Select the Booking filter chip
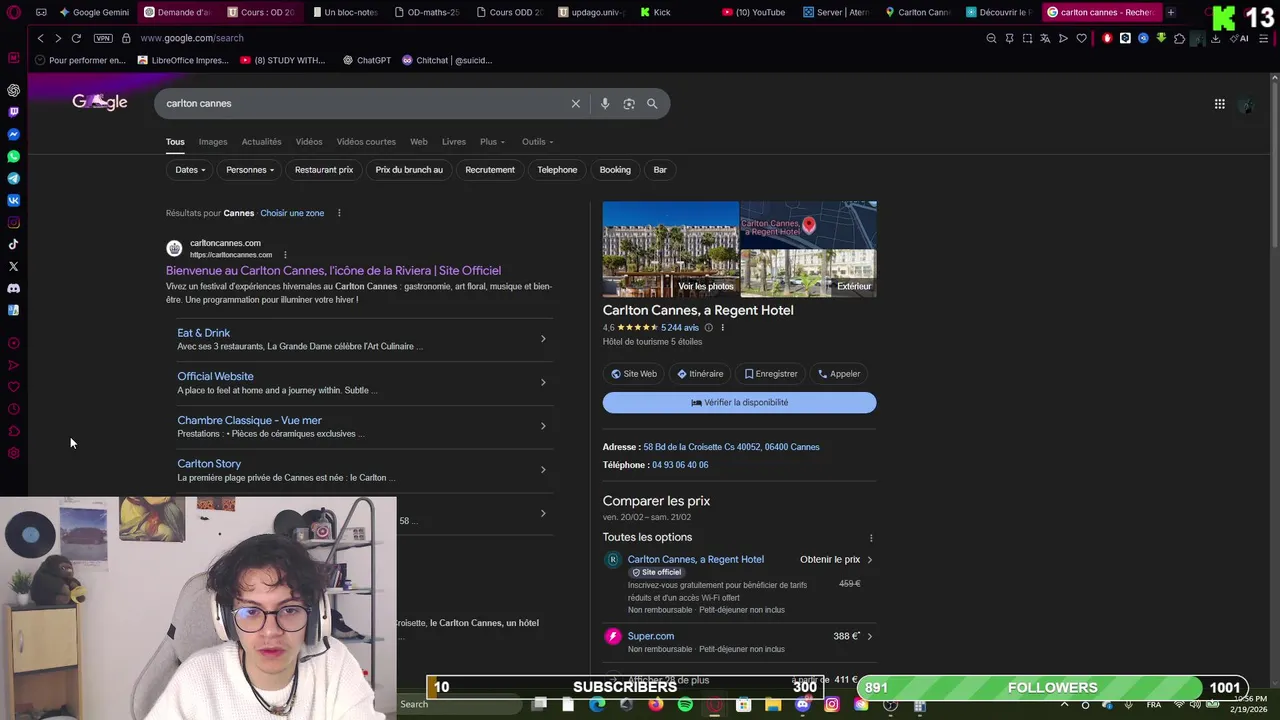This screenshot has width=1280, height=720. point(615,170)
